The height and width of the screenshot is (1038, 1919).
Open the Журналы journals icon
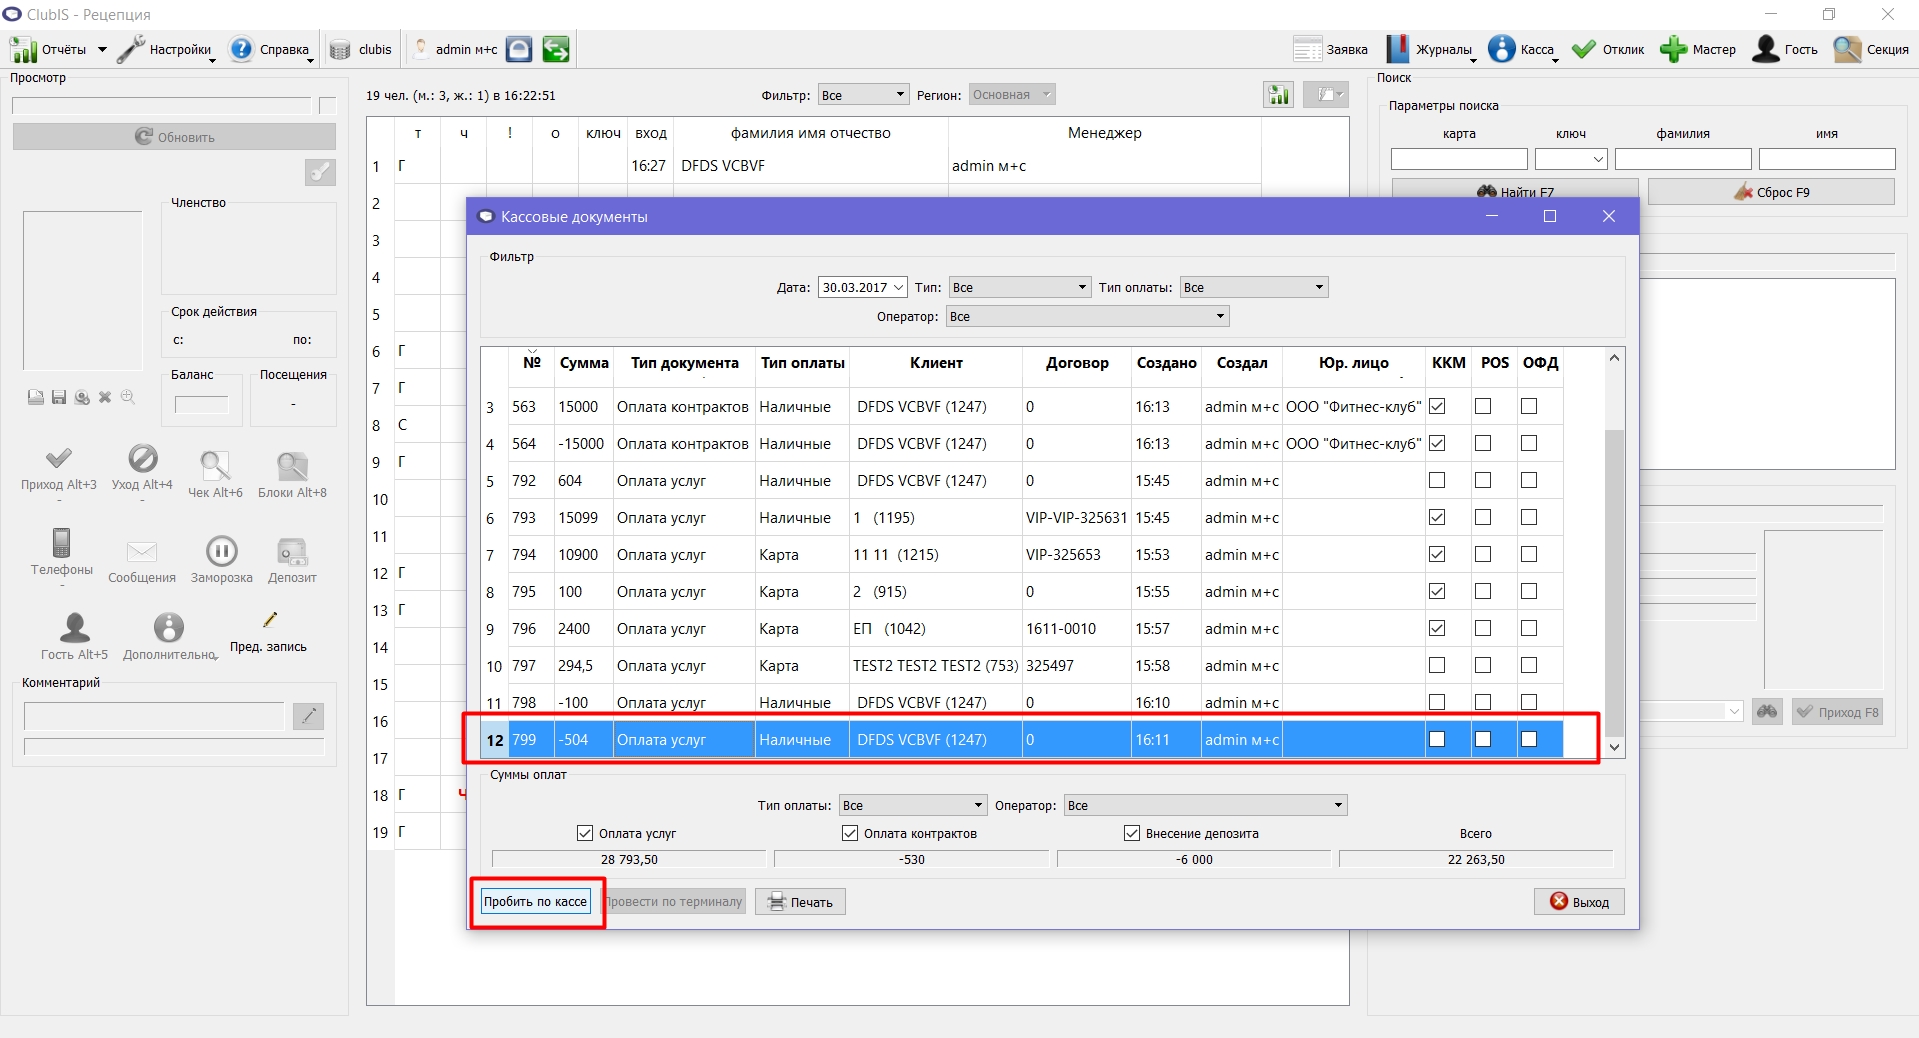pos(1397,49)
